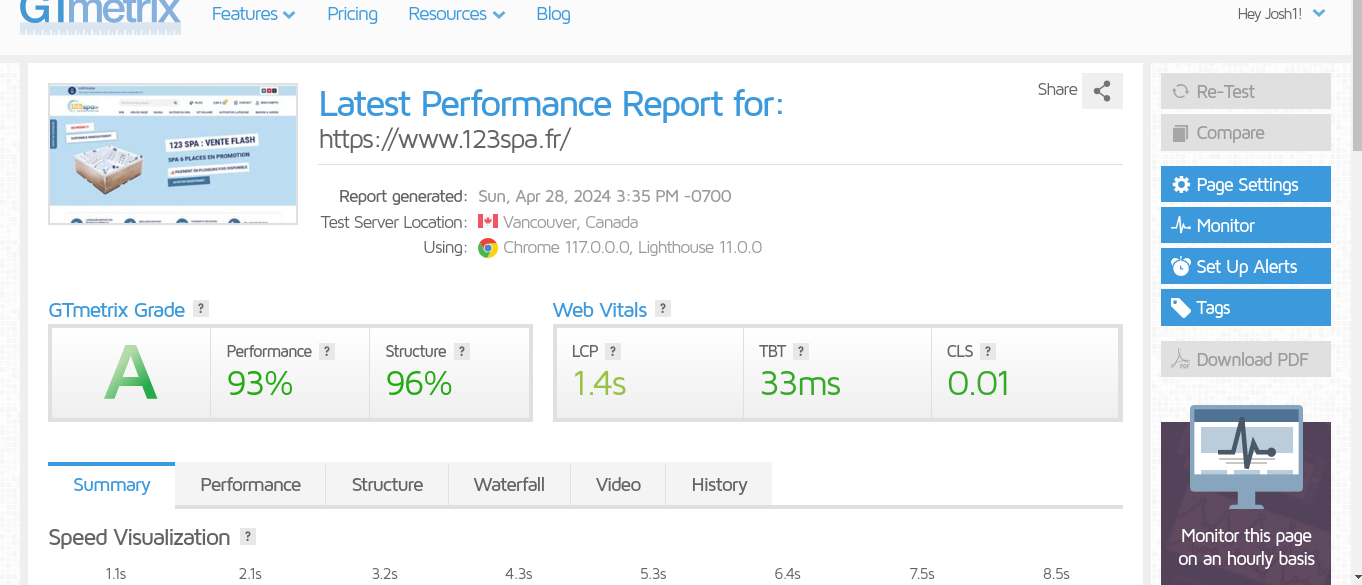Open the Pricing page
The width and height of the screenshot is (1362, 585).
pos(352,14)
